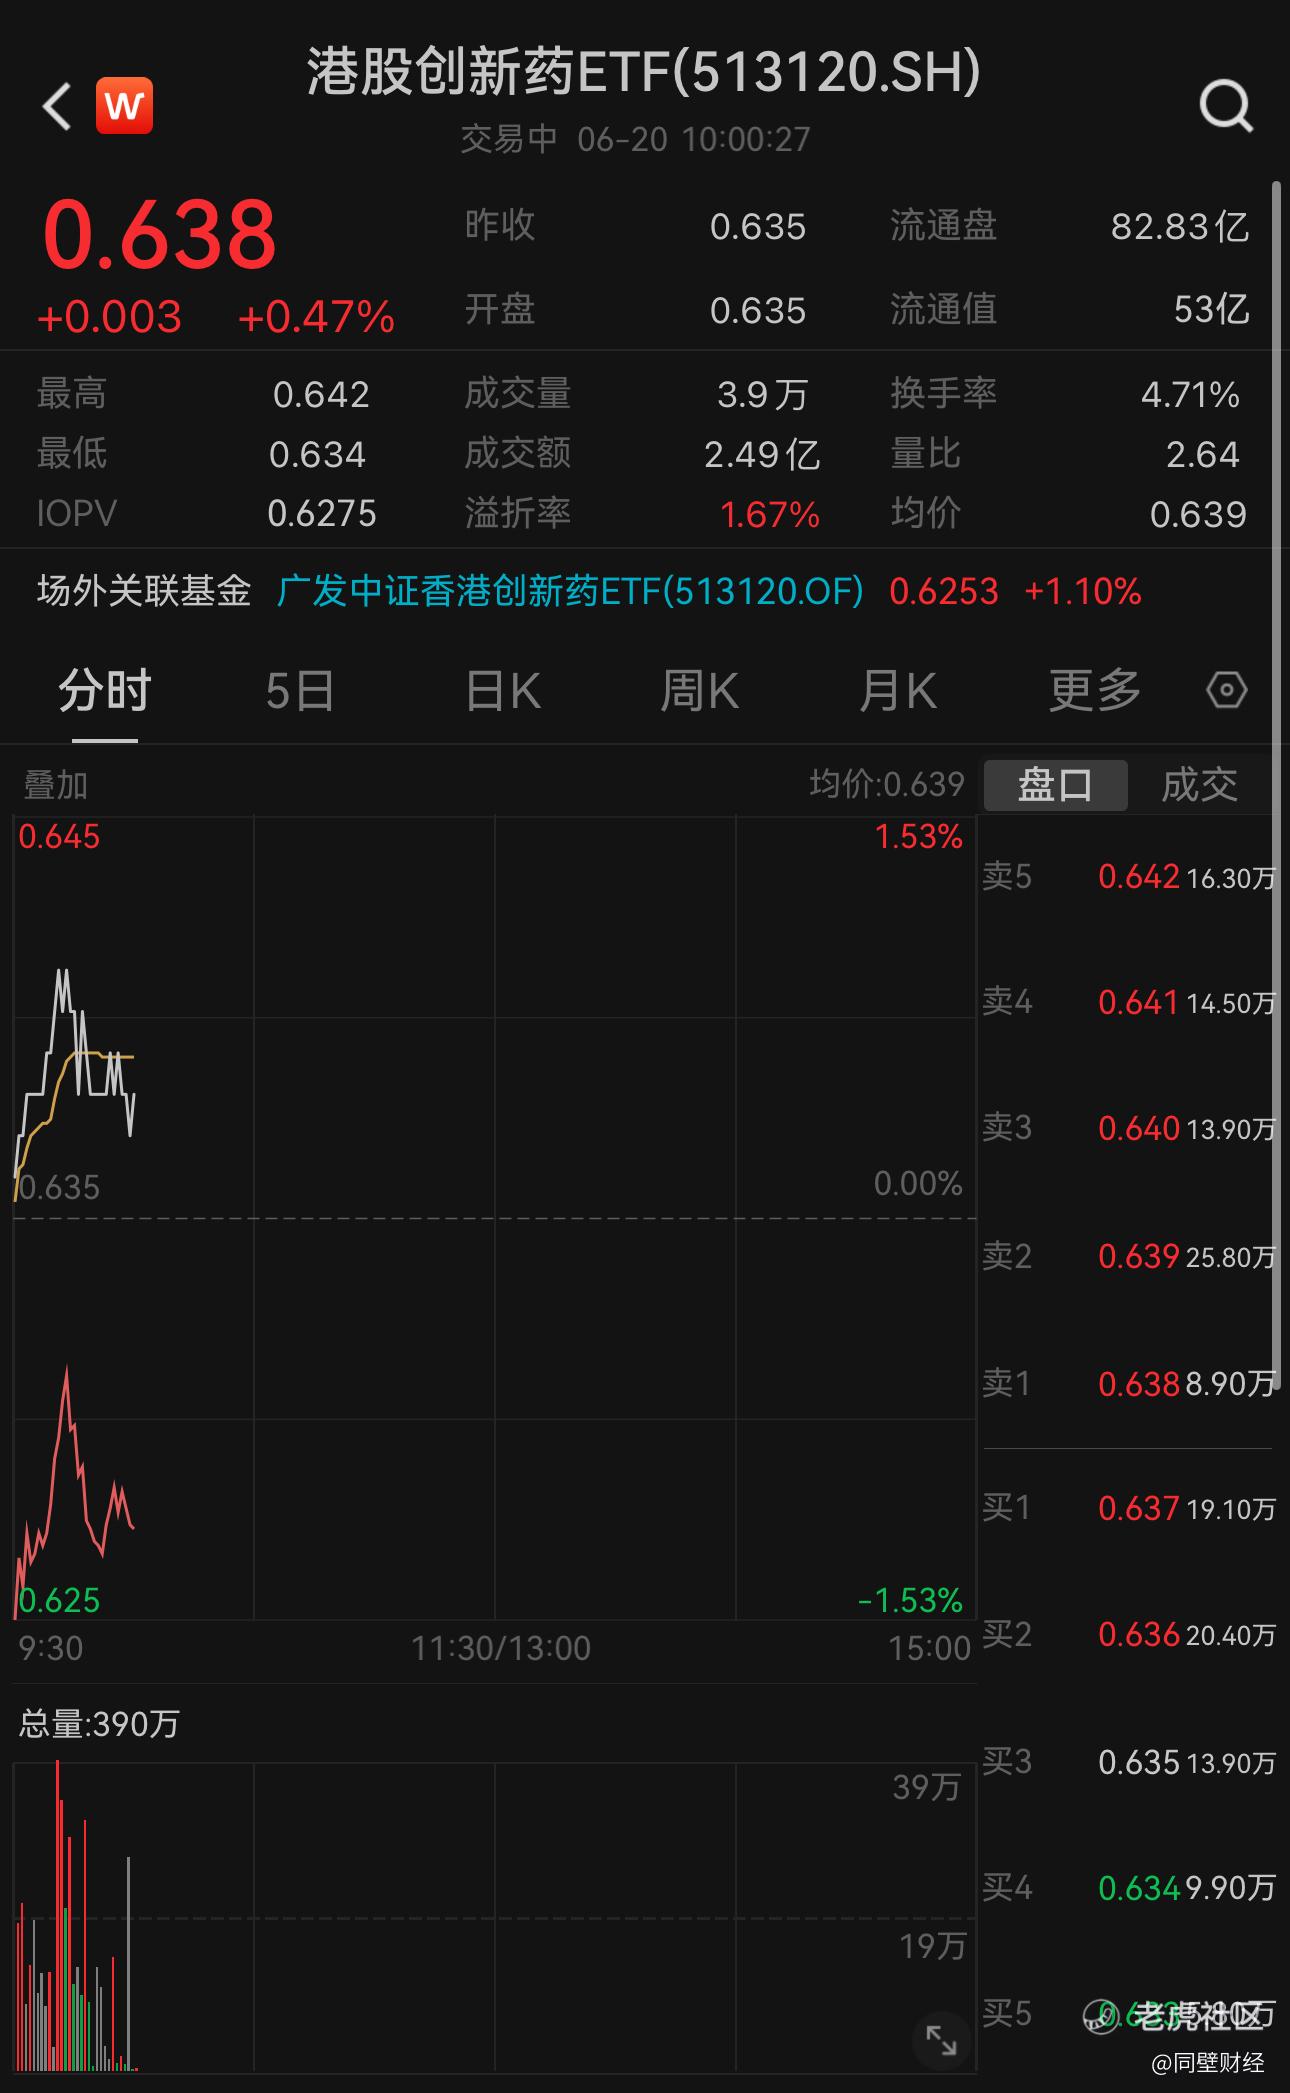Click the right-side vertical scrollbar

click(x=1276, y=780)
